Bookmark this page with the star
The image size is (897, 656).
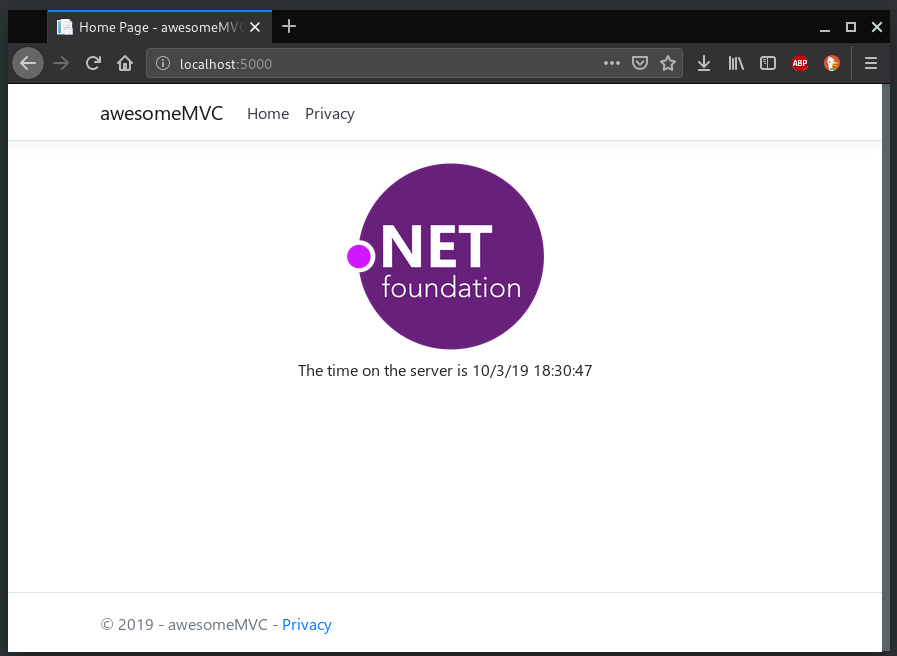pyautogui.click(x=668, y=63)
